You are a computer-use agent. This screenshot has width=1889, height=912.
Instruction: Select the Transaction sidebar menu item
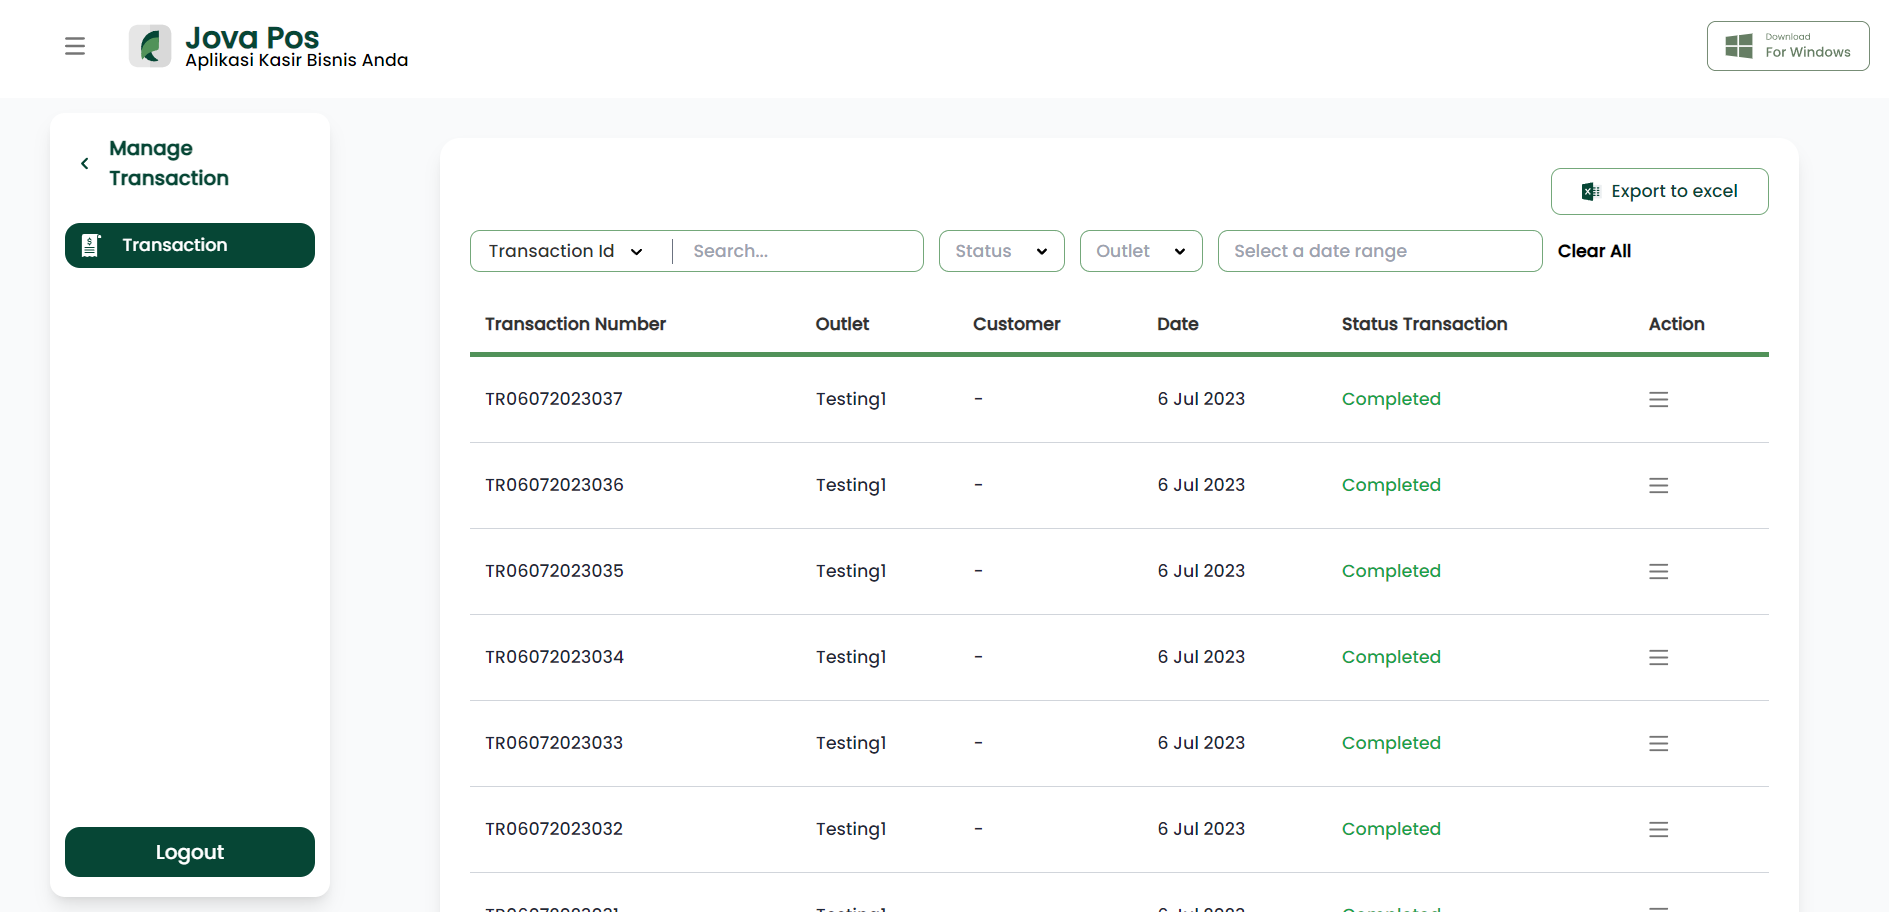pos(190,245)
